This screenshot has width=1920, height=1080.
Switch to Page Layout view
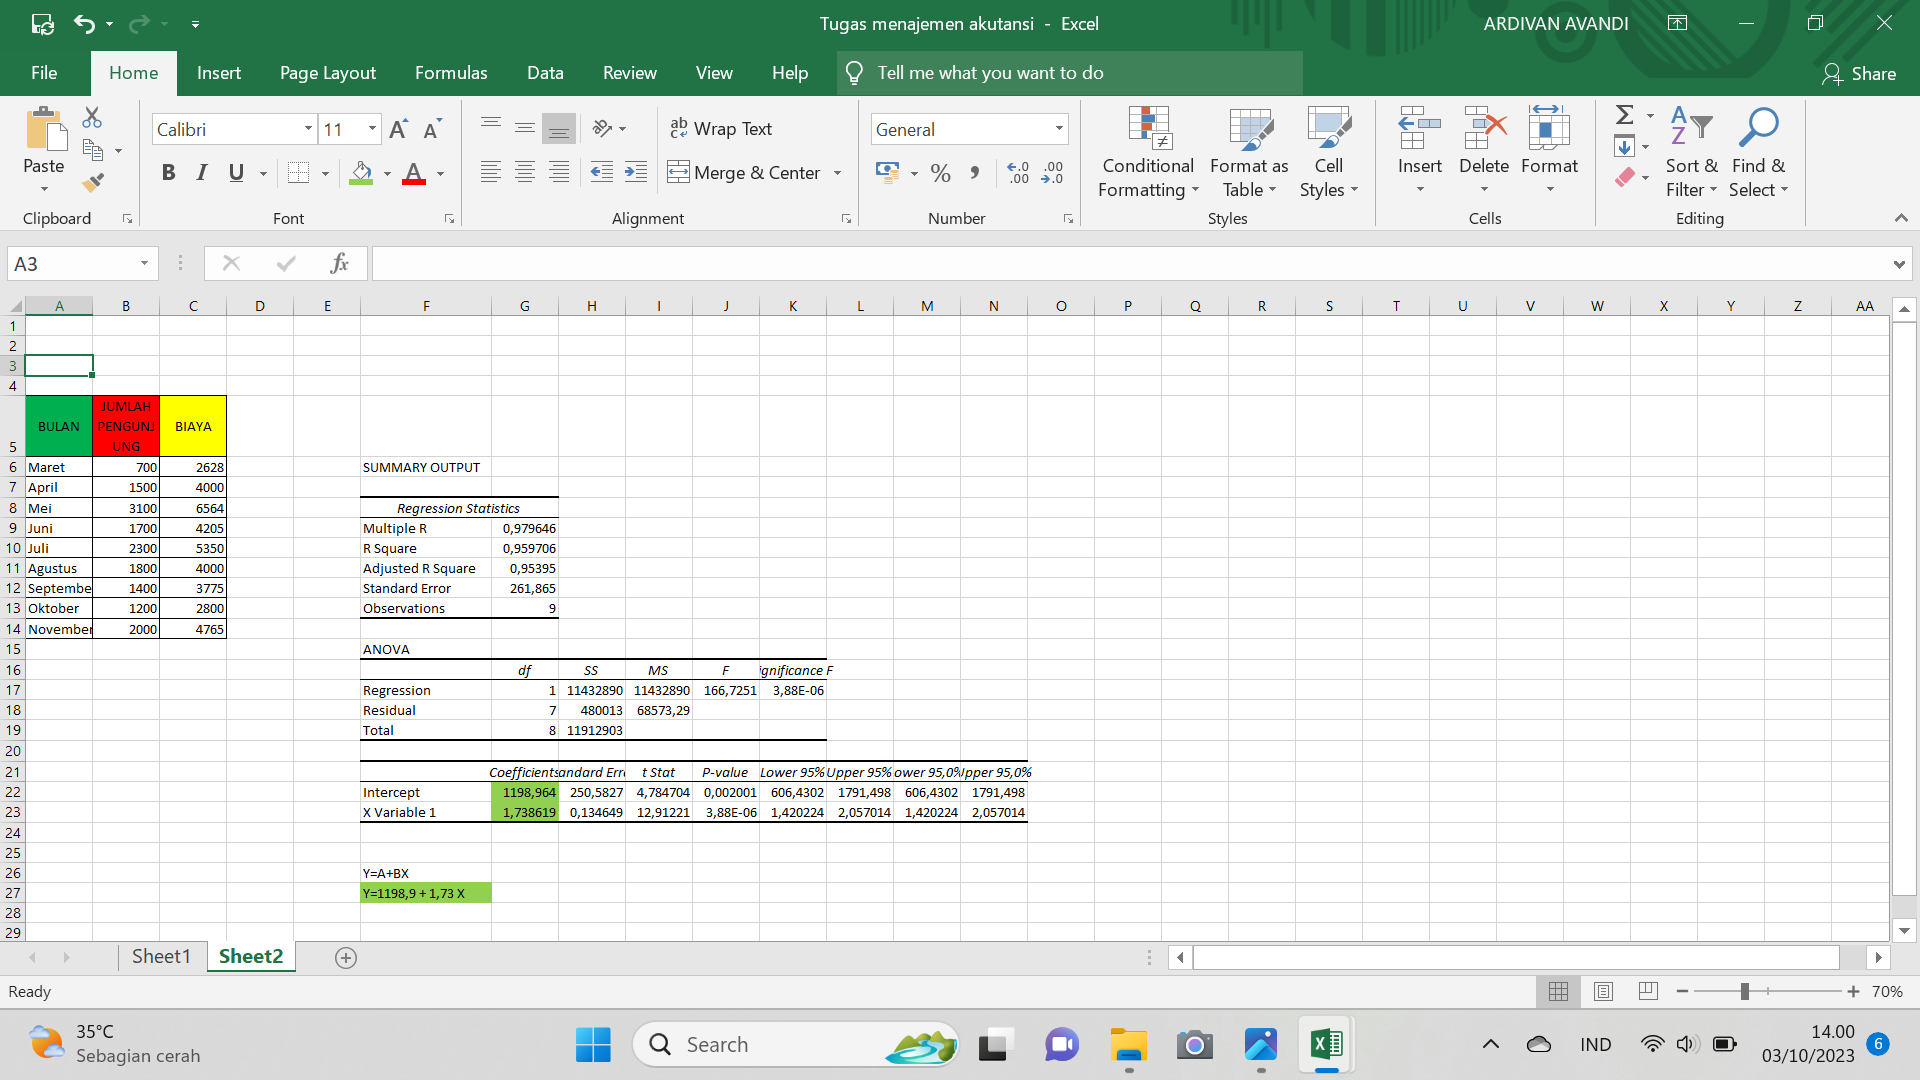click(1604, 991)
